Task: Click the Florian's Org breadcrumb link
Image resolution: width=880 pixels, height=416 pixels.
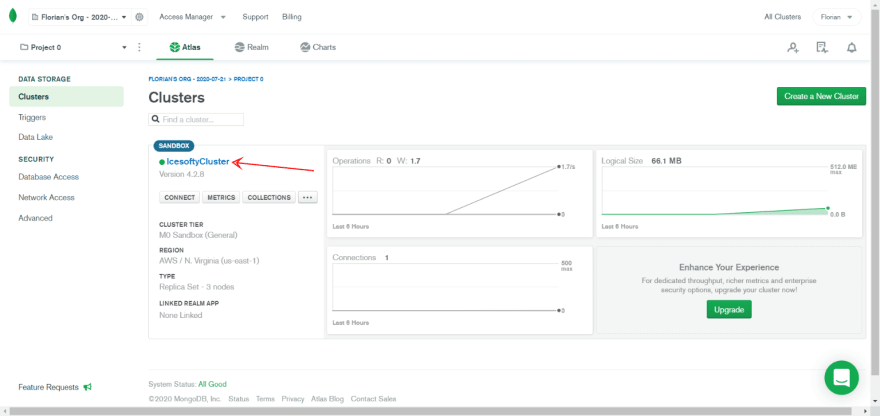Action: [x=187, y=79]
